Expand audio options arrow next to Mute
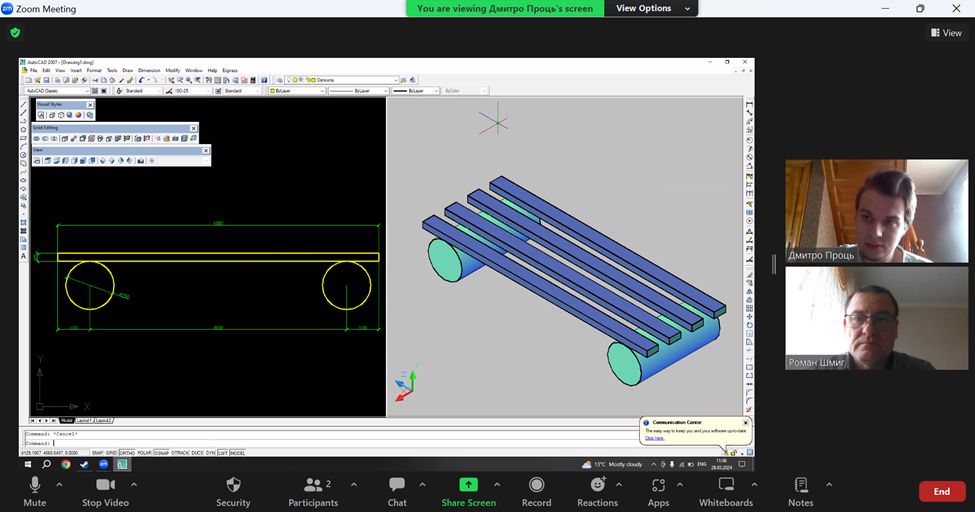This screenshot has height=512, width=975. click(59, 485)
